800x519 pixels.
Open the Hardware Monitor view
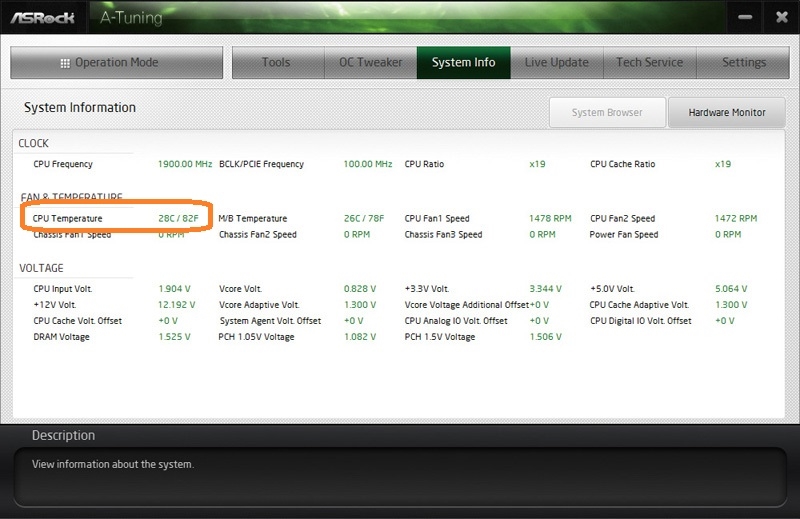[x=727, y=112]
